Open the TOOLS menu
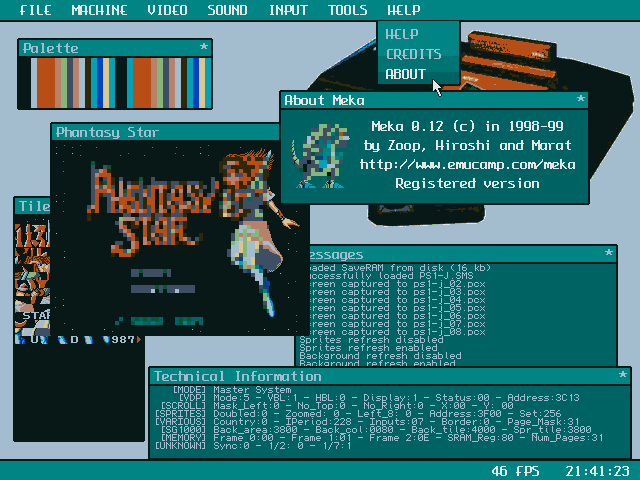The height and width of the screenshot is (480, 640). (348, 10)
